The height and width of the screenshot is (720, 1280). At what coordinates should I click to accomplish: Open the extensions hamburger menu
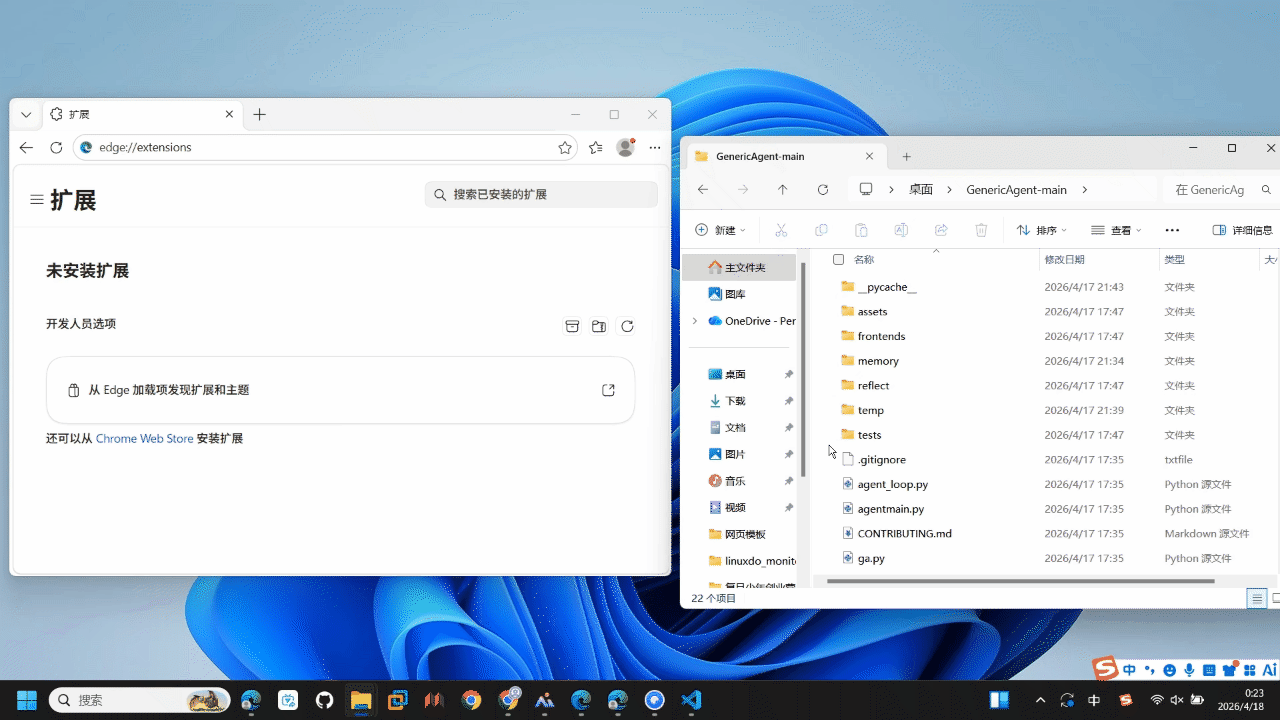(x=37, y=200)
